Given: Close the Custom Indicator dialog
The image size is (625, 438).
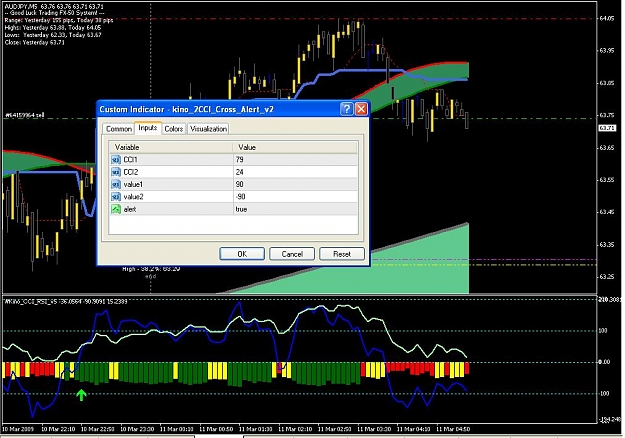Looking at the screenshot, I should click(361, 109).
